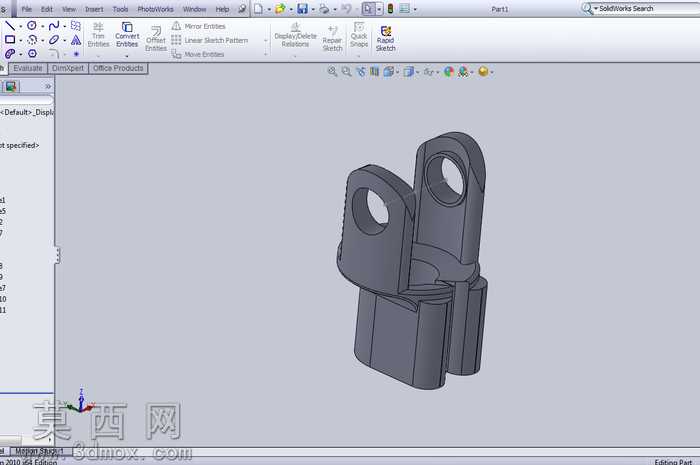
Task: Select the Spline sketch tool
Action: (54, 26)
